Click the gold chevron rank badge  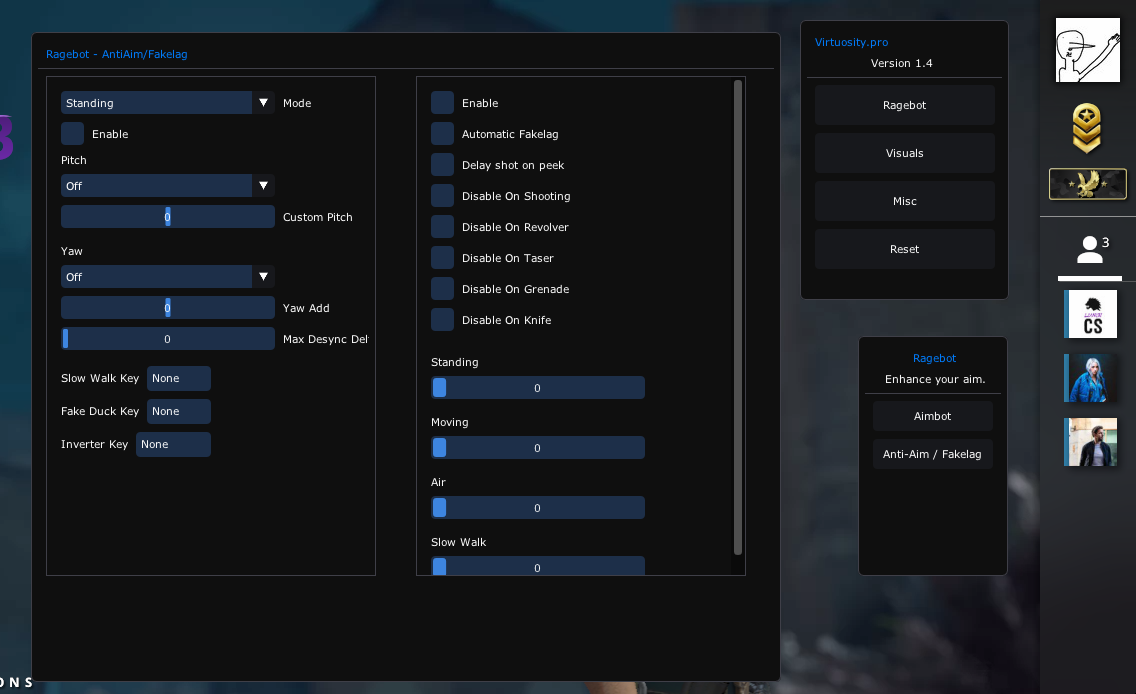[1087, 128]
